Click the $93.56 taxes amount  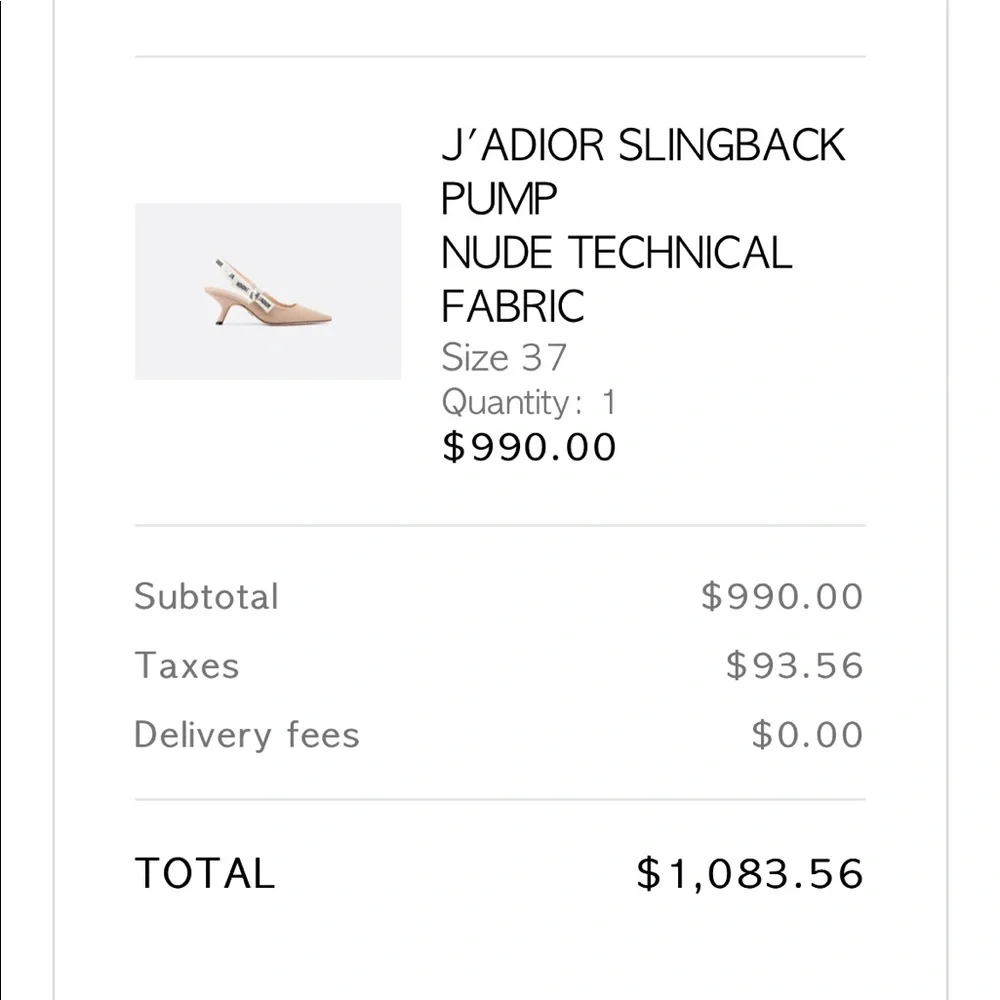(795, 665)
